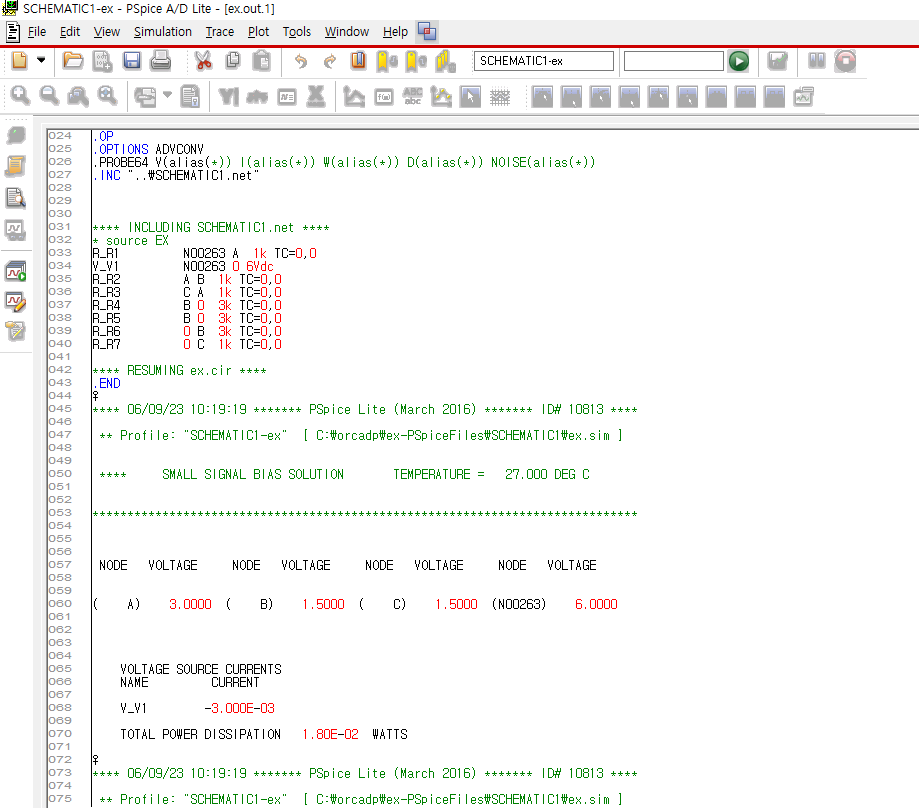Click the Cut scissors icon
Image resolution: width=919 pixels, height=808 pixels.
click(203, 60)
